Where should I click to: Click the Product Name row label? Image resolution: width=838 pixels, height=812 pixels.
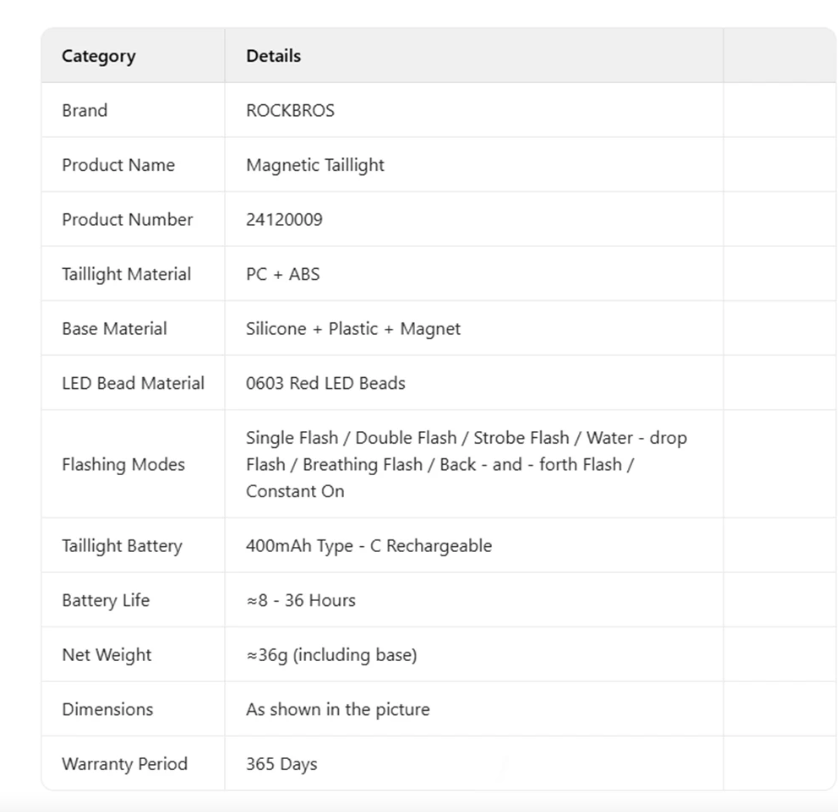coord(118,165)
